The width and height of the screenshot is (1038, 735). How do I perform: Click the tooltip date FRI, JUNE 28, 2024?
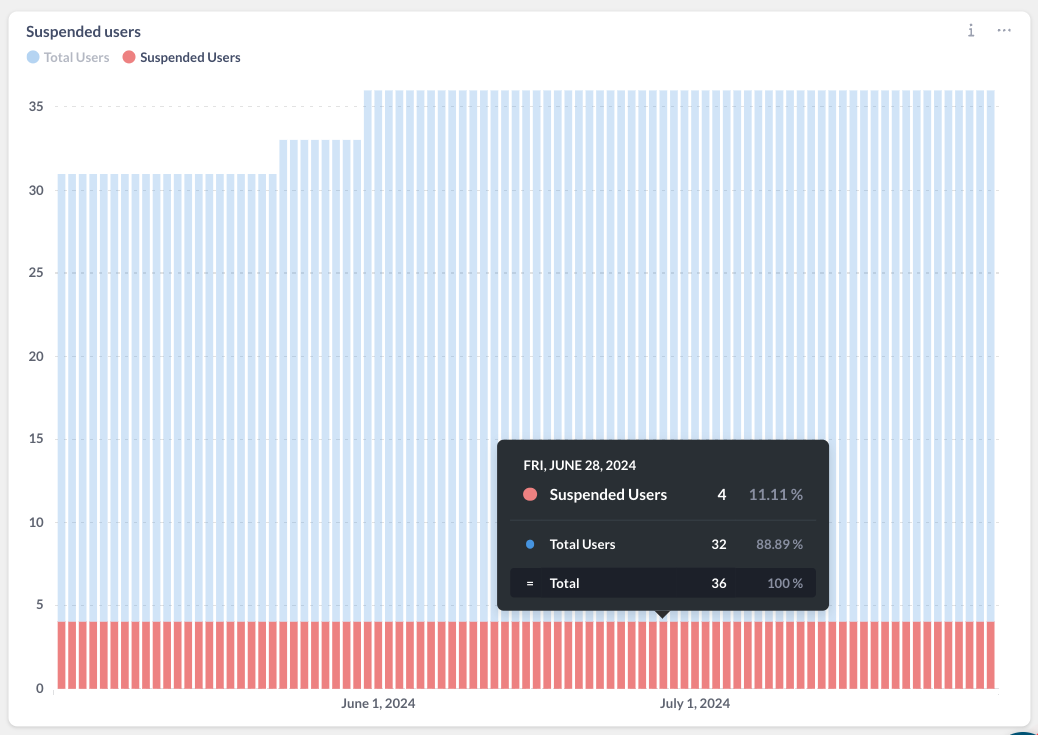coord(579,466)
